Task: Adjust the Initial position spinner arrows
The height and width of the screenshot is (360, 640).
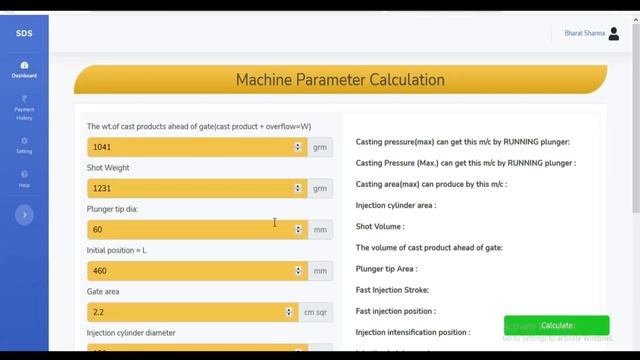Action: pyautogui.click(x=298, y=271)
